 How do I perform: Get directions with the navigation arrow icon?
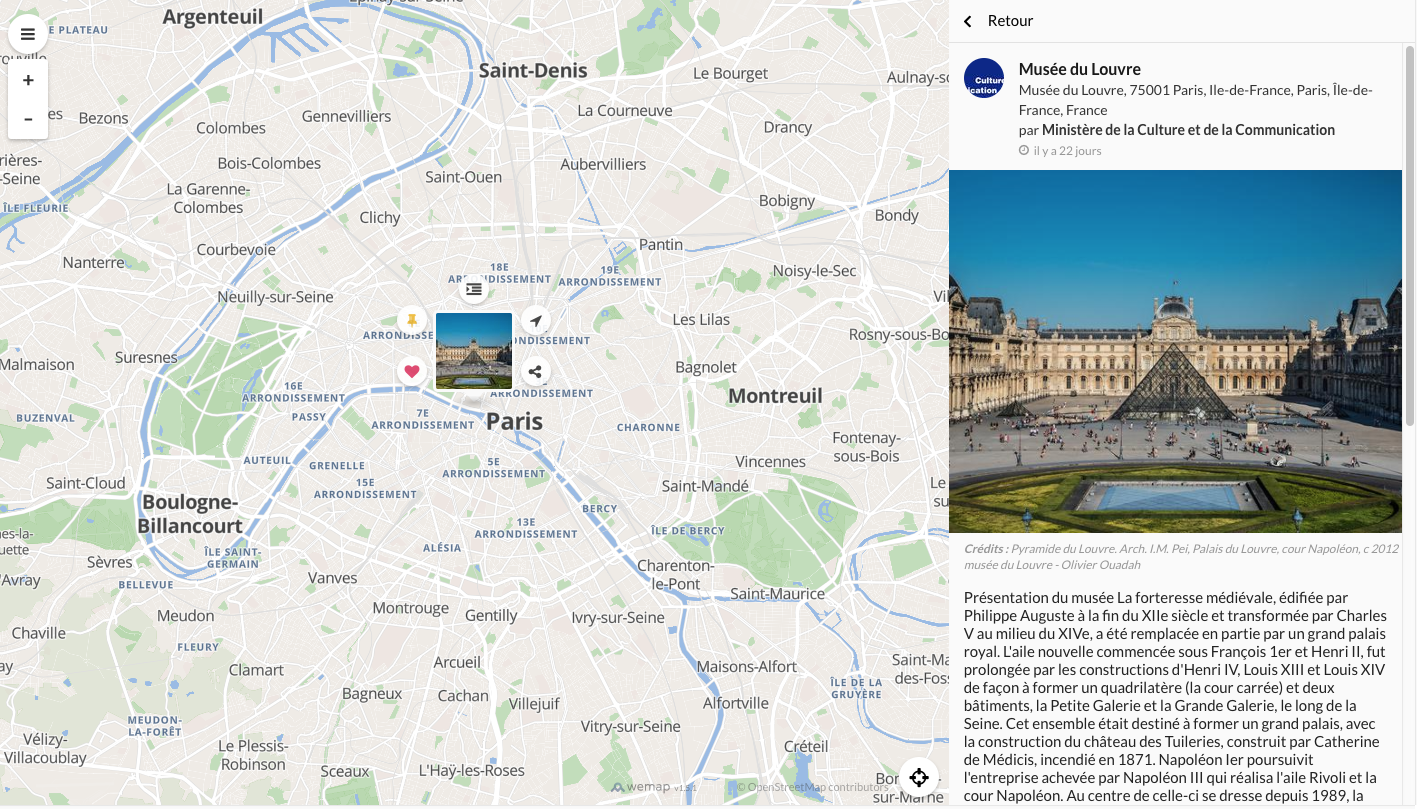(x=536, y=321)
